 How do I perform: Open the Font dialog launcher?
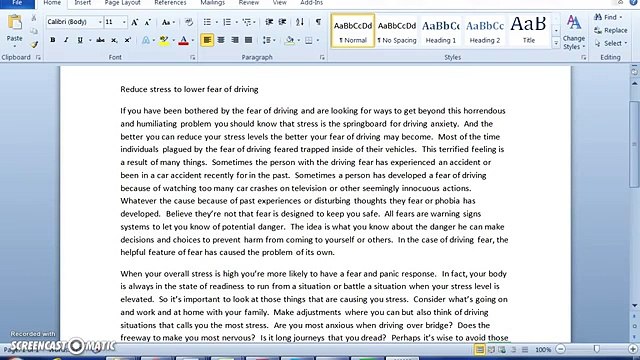(193, 58)
